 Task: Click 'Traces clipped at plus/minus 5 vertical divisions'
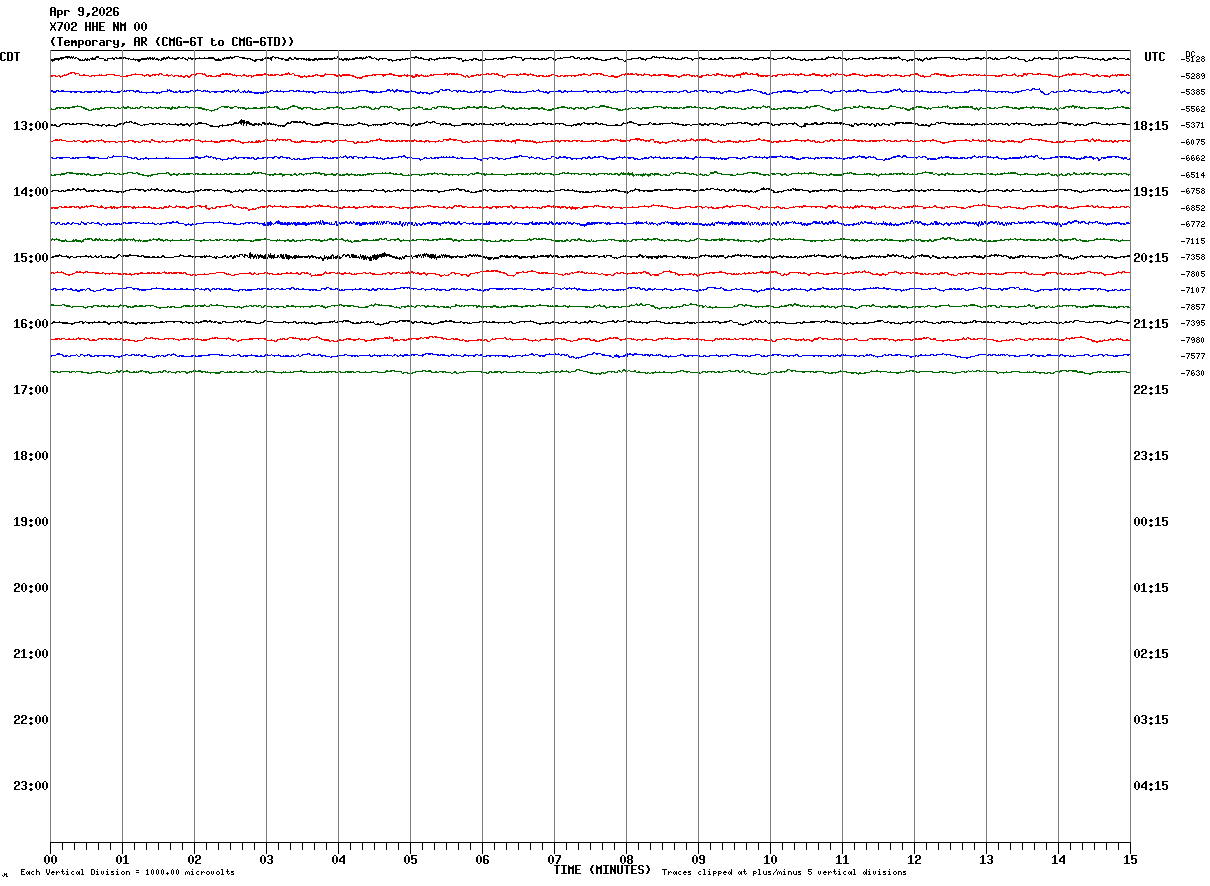[x=784, y=873]
